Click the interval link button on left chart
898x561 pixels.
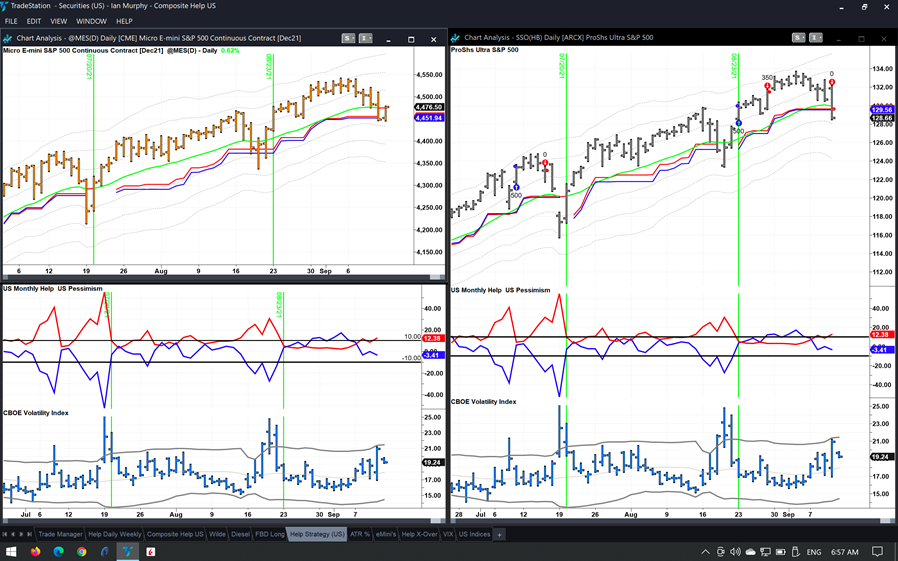(x=365, y=38)
